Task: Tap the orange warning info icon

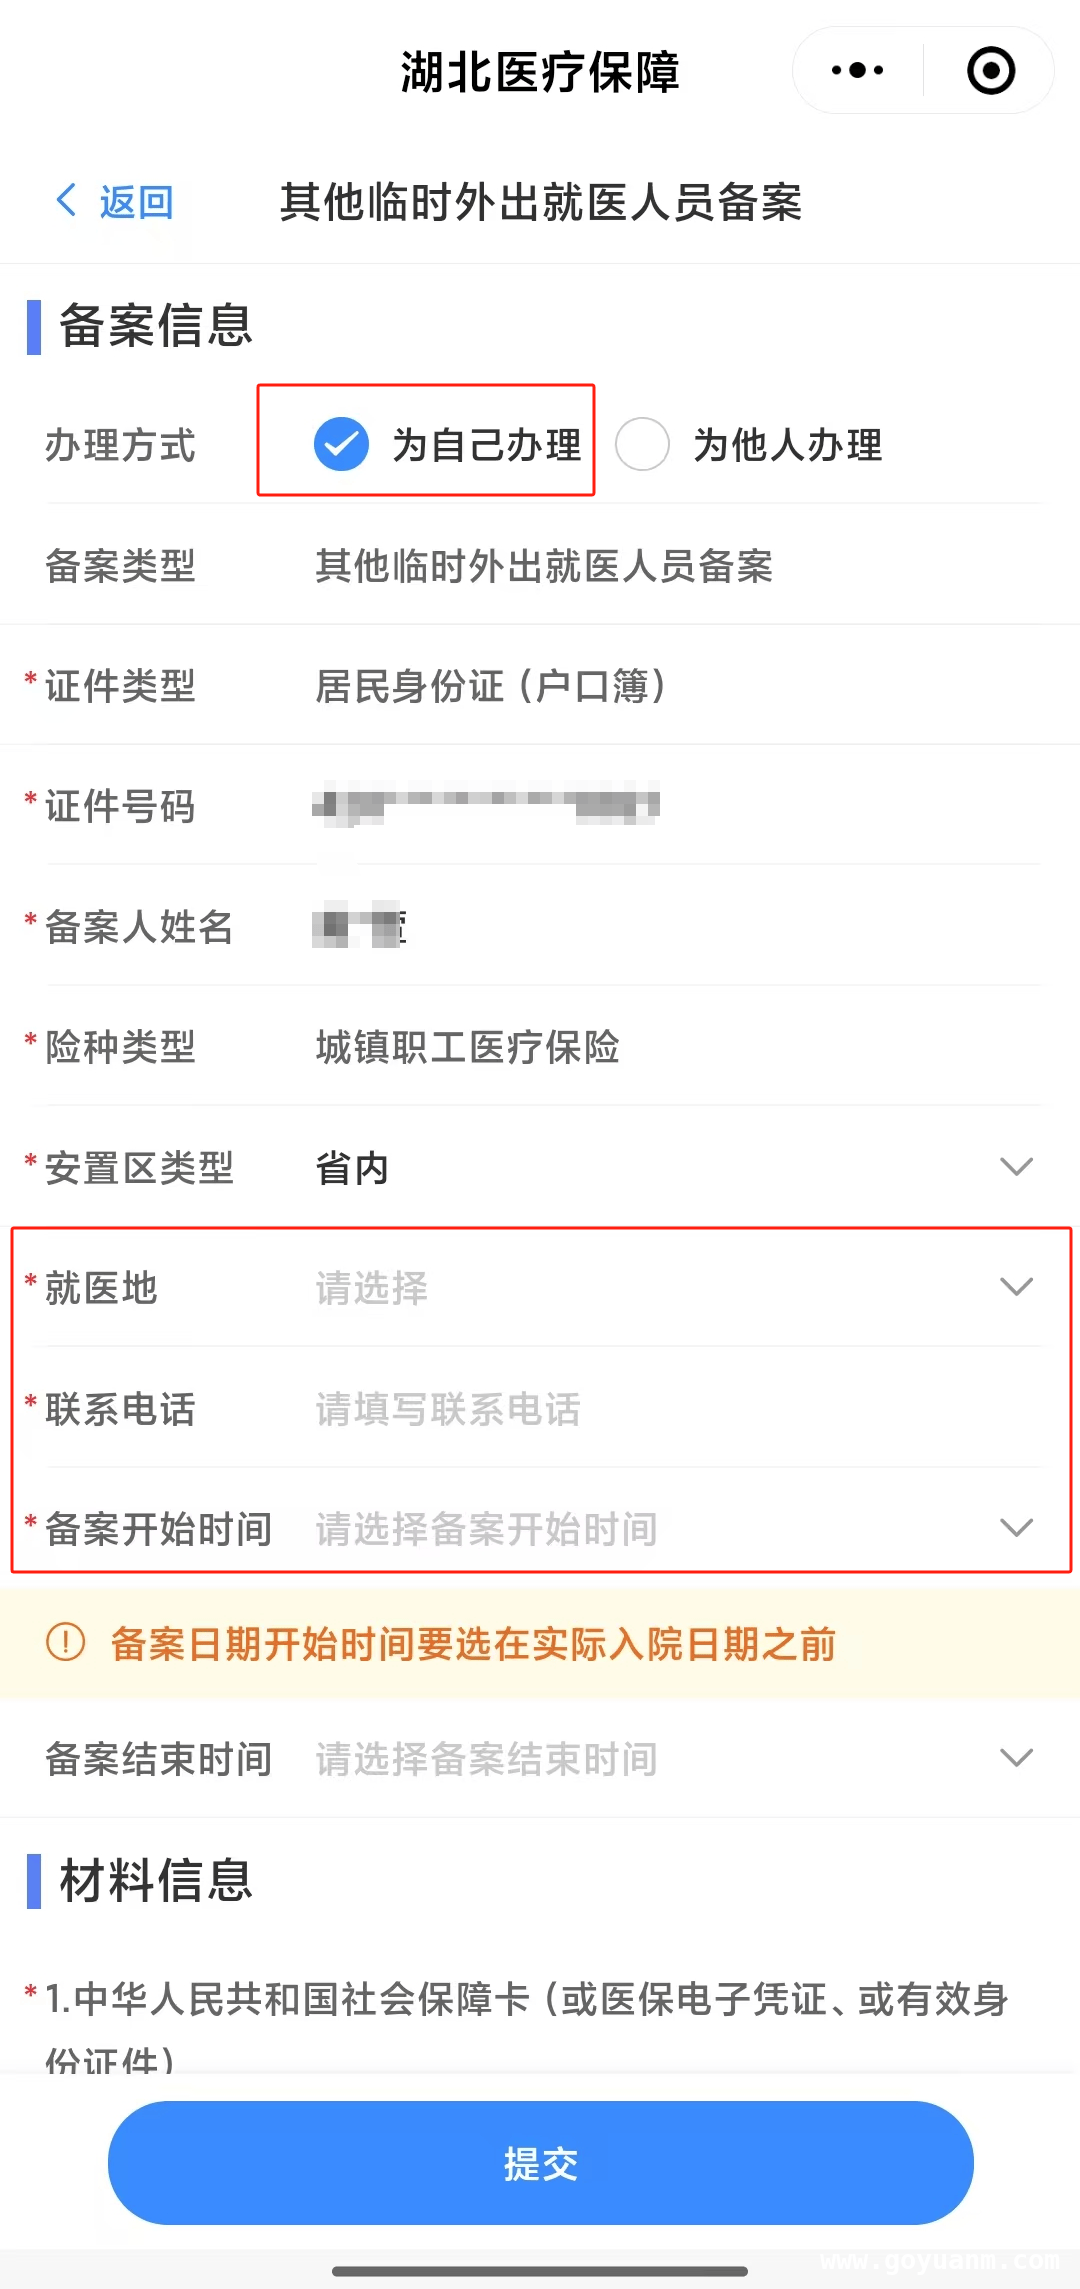Action: [66, 1642]
